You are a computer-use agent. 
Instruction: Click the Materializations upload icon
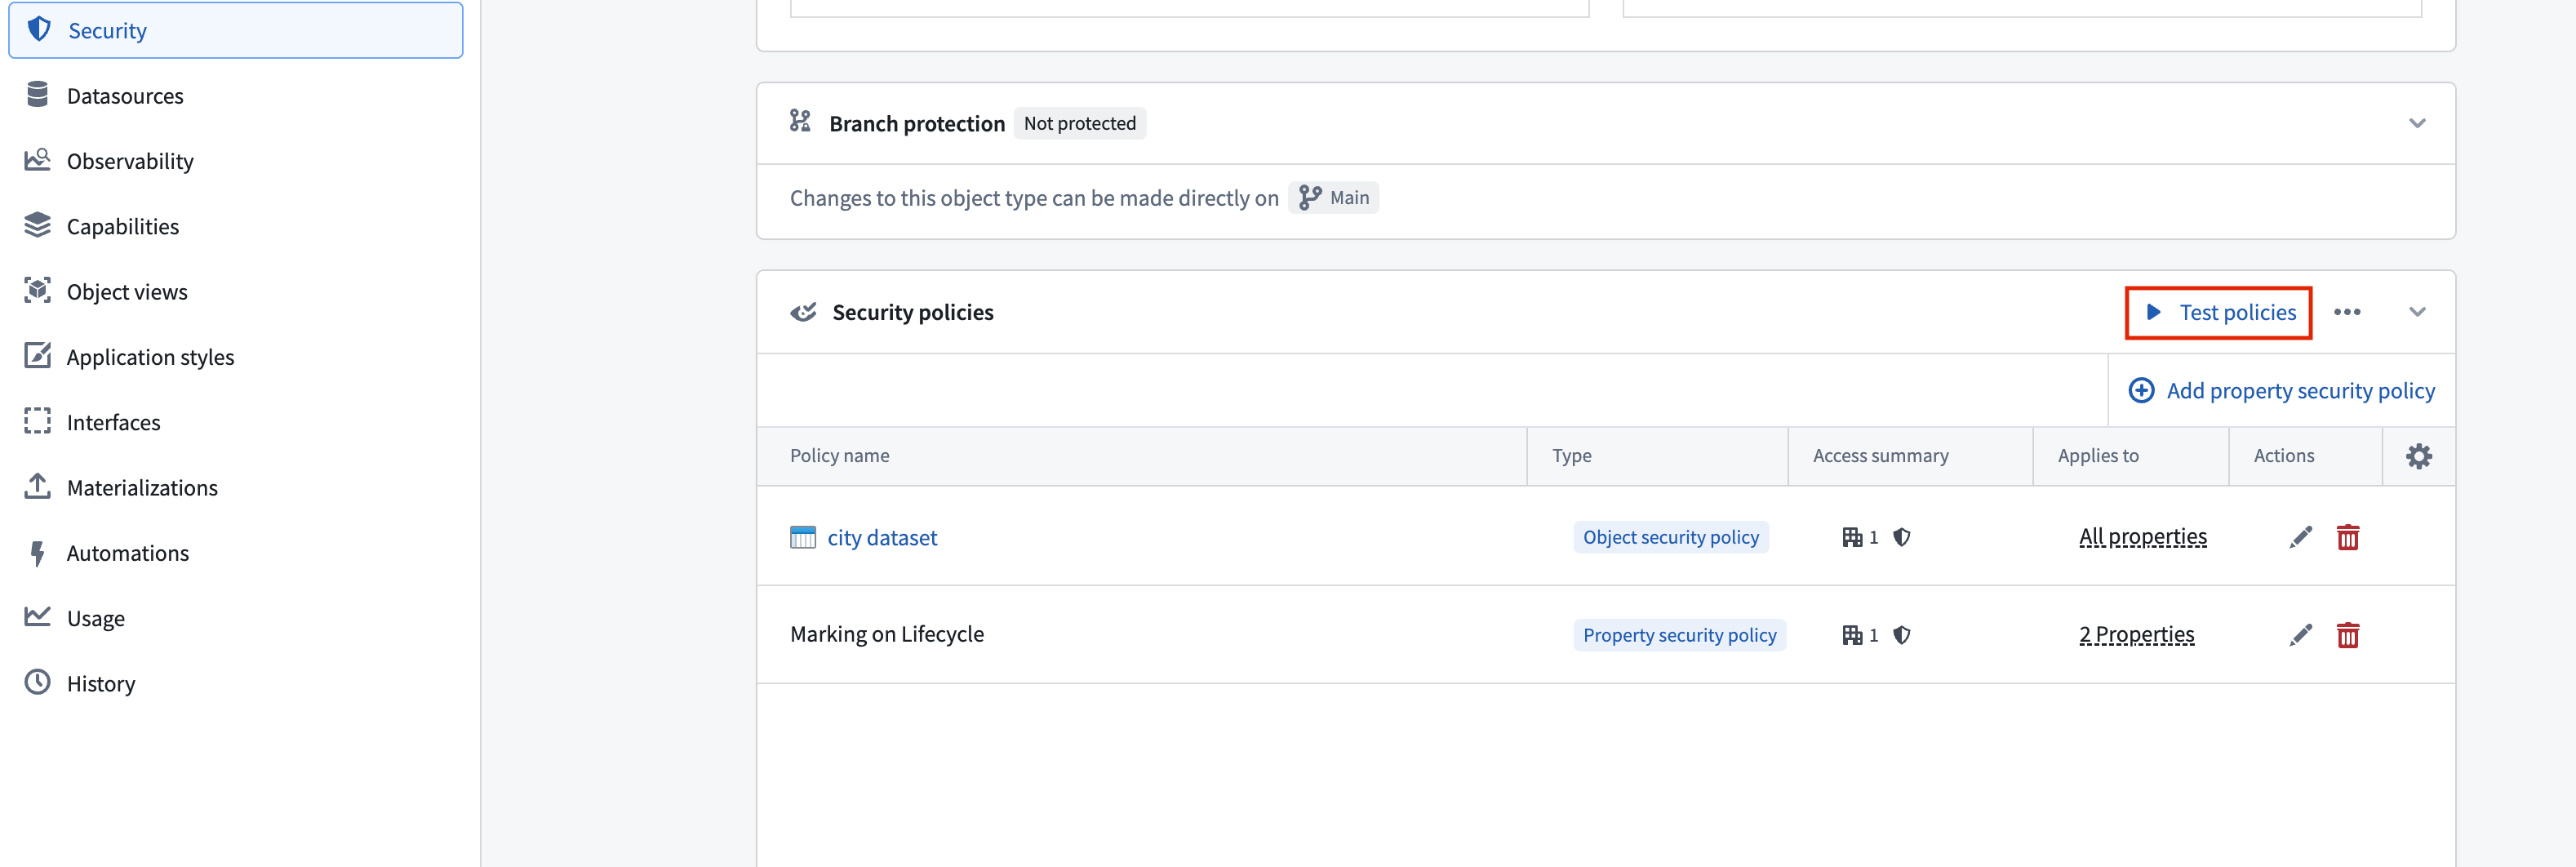click(x=38, y=487)
